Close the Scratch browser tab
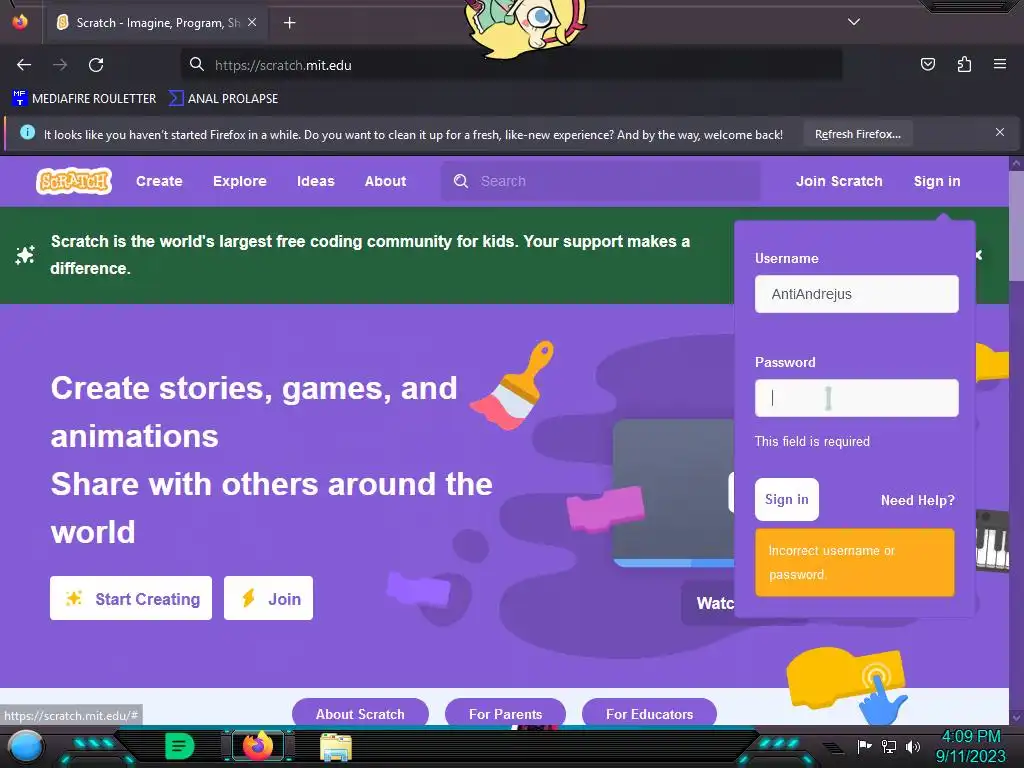This screenshot has height=768, width=1024. coord(252,22)
